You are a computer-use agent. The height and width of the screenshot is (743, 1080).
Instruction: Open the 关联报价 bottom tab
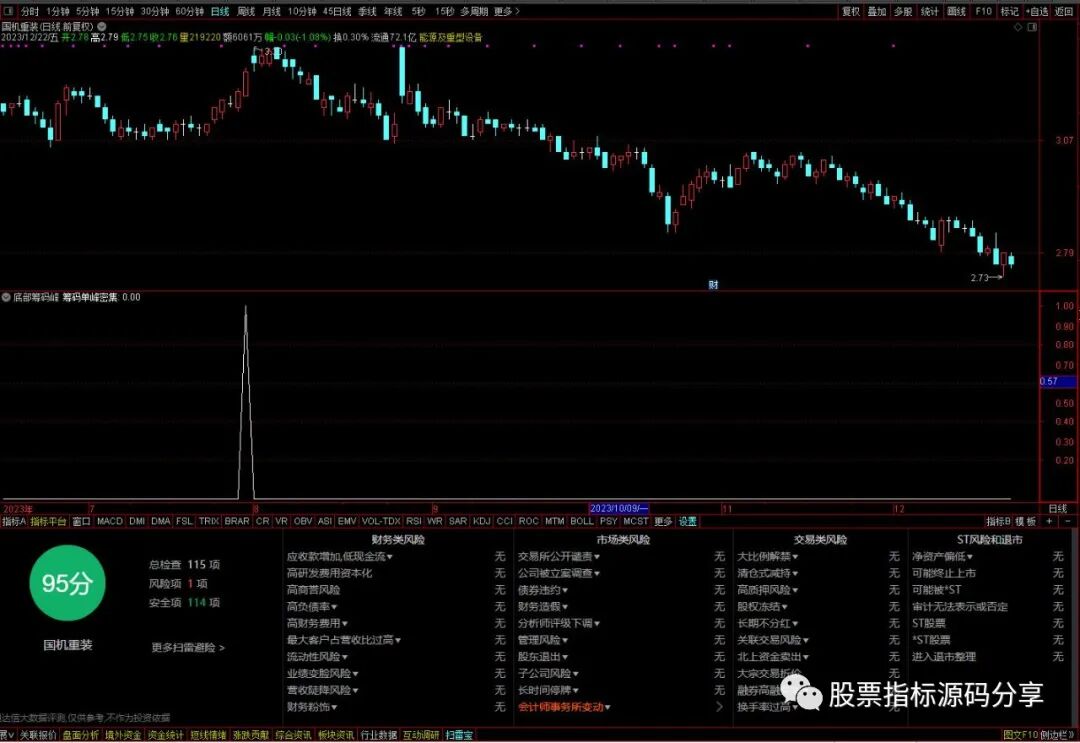click(38, 735)
